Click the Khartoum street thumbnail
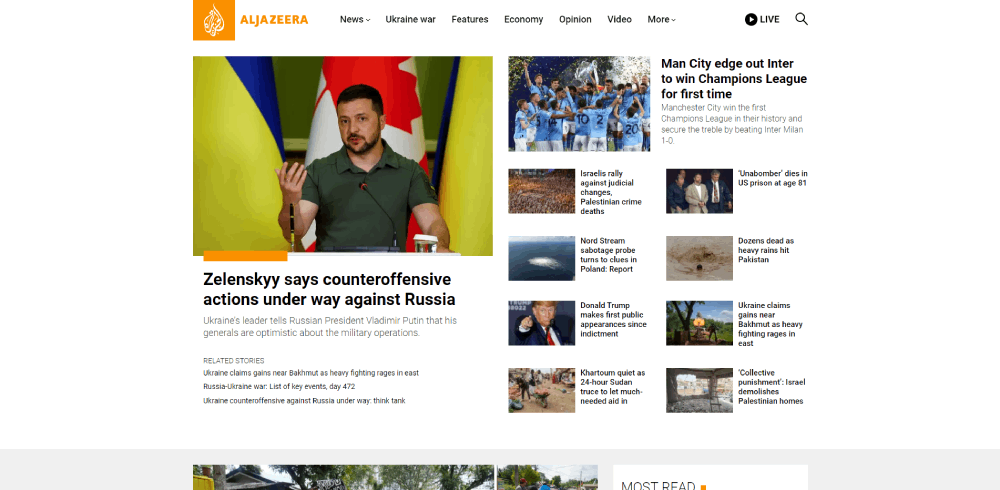Viewport: 1000px width, 490px height. coord(541,390)
